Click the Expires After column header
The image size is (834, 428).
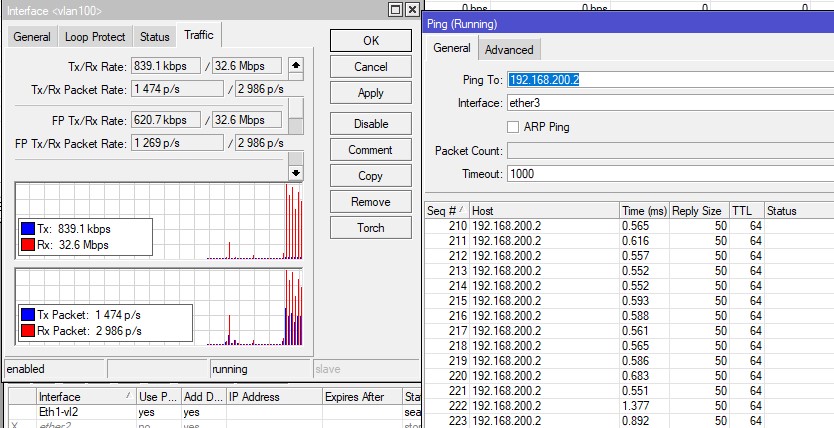click(362, 397)
